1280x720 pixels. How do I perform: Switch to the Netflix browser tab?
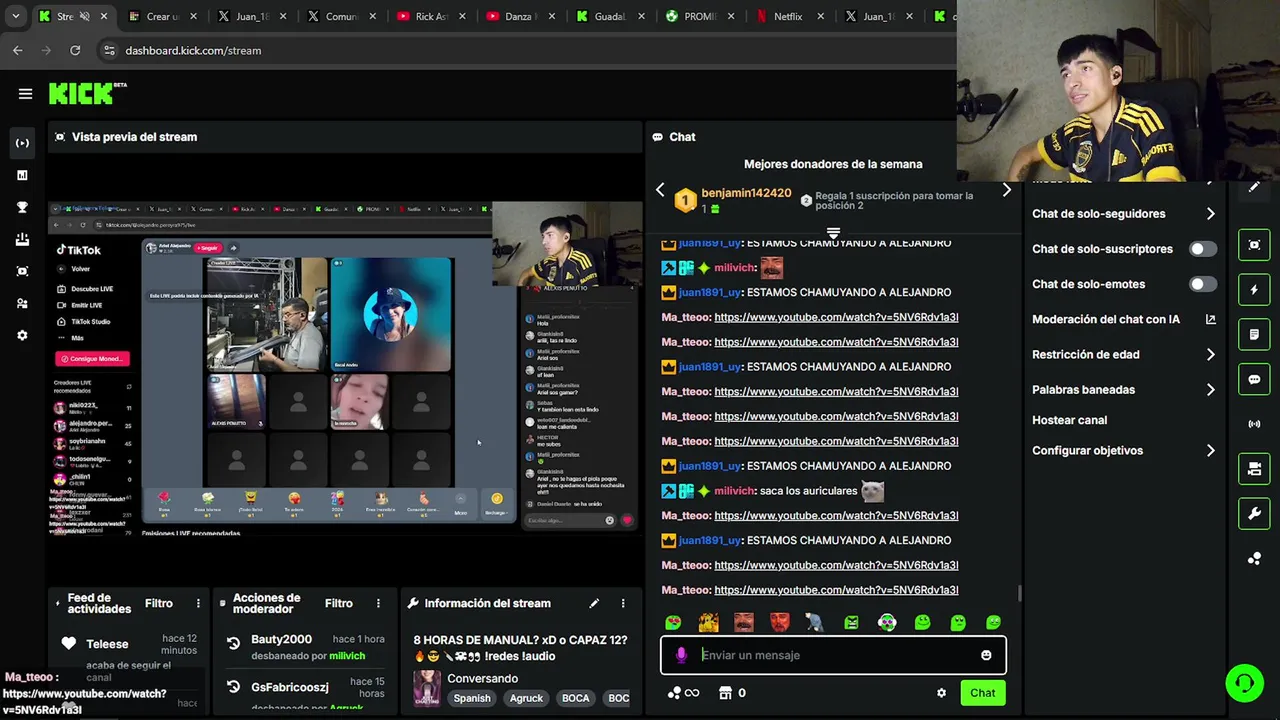click(x=788, y=16)
